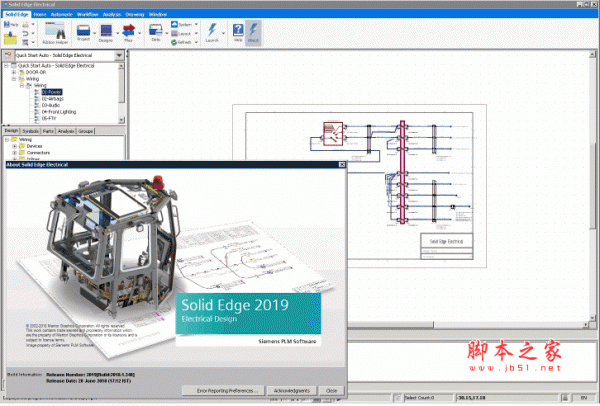Collapse the upper Wiring project node
This screenshot has width=600, height=406.
[x=14, y=79]
